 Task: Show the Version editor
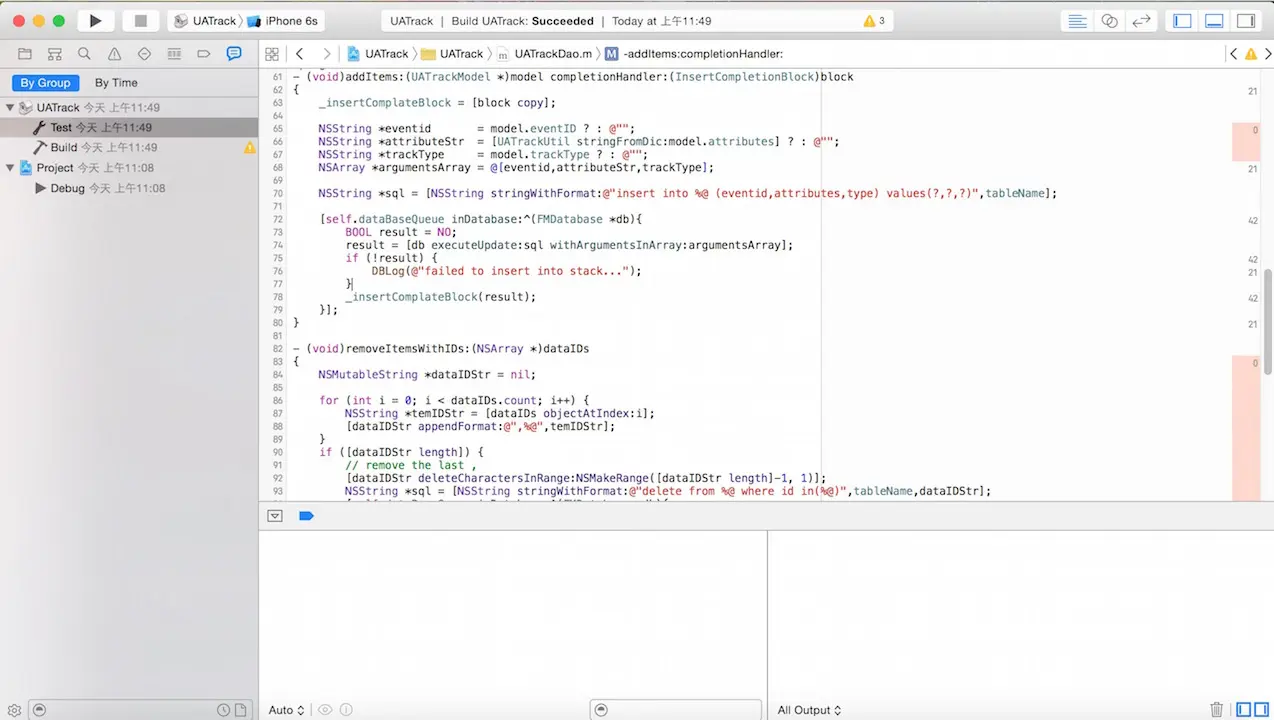[1141, 21]
